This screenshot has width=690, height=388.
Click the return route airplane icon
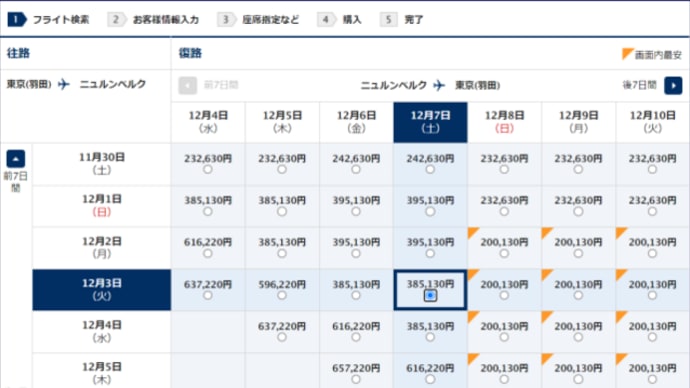coord(439,85)
